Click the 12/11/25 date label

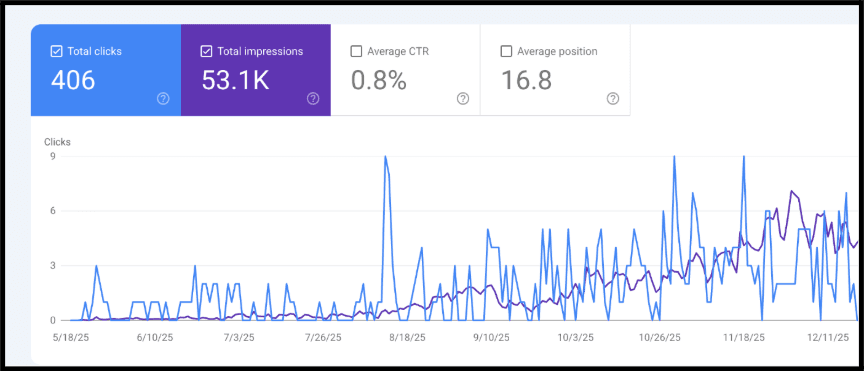[827, 337]
